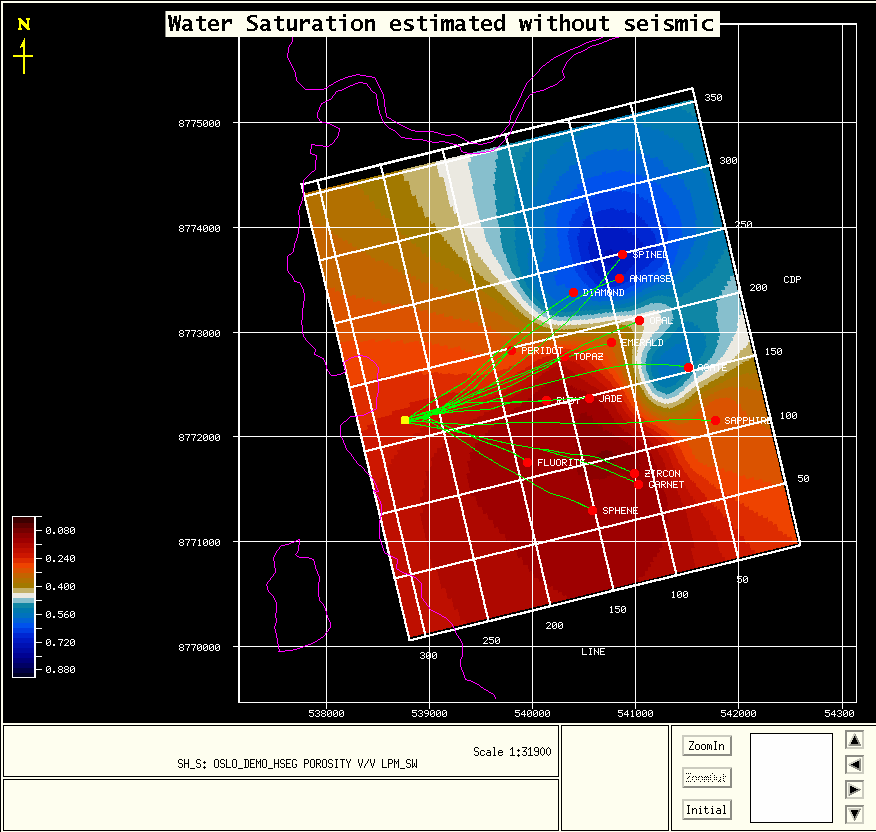Select the SPHENE well marker
The width and height of the screenshot is (876, 832).
point(593,511)
